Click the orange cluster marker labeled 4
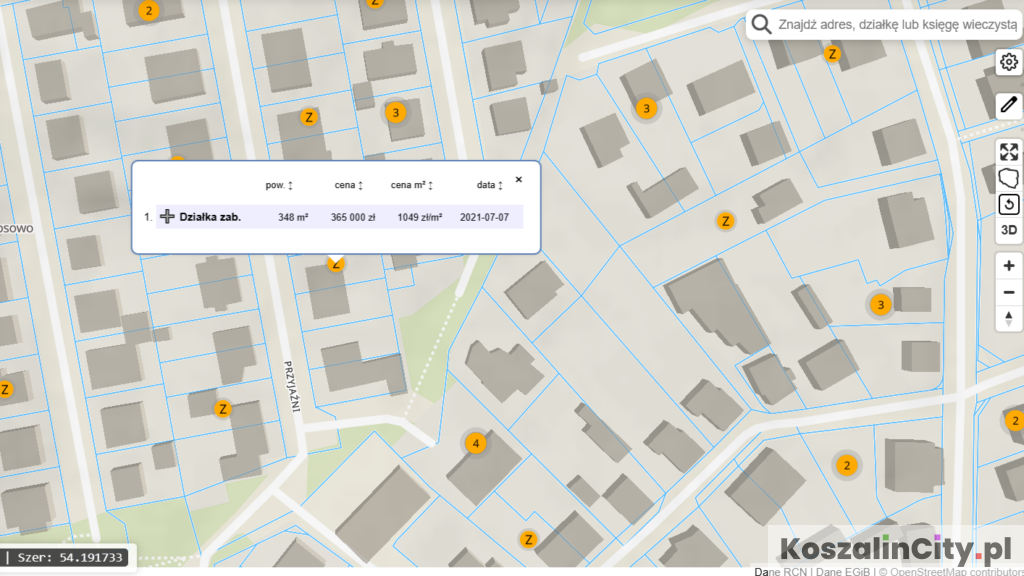Viewport: 1024px width, 576px height. 476,443
